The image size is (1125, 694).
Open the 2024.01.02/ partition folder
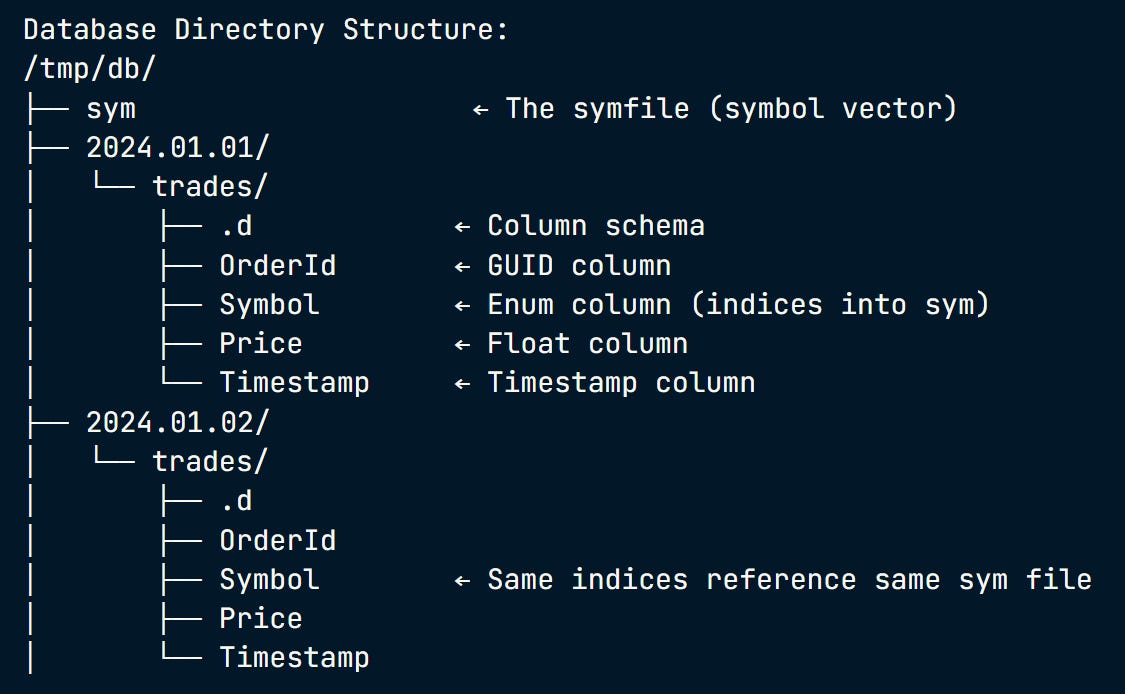(177, 422)
